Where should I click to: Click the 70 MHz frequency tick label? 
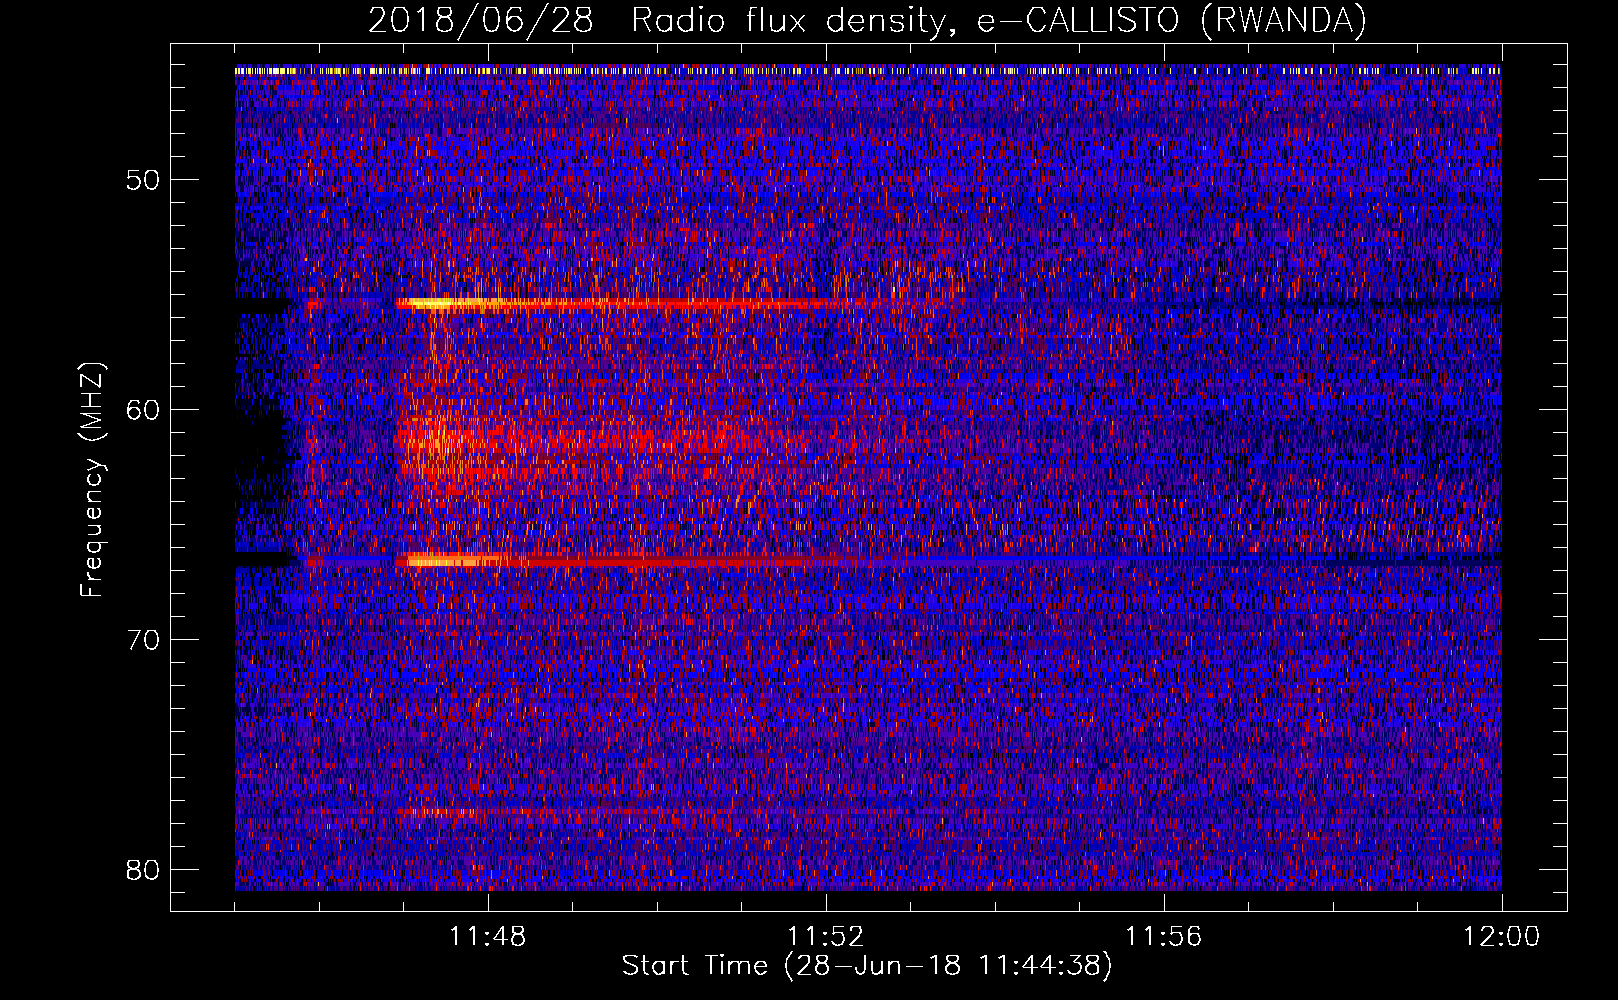[x=144, y=639]
